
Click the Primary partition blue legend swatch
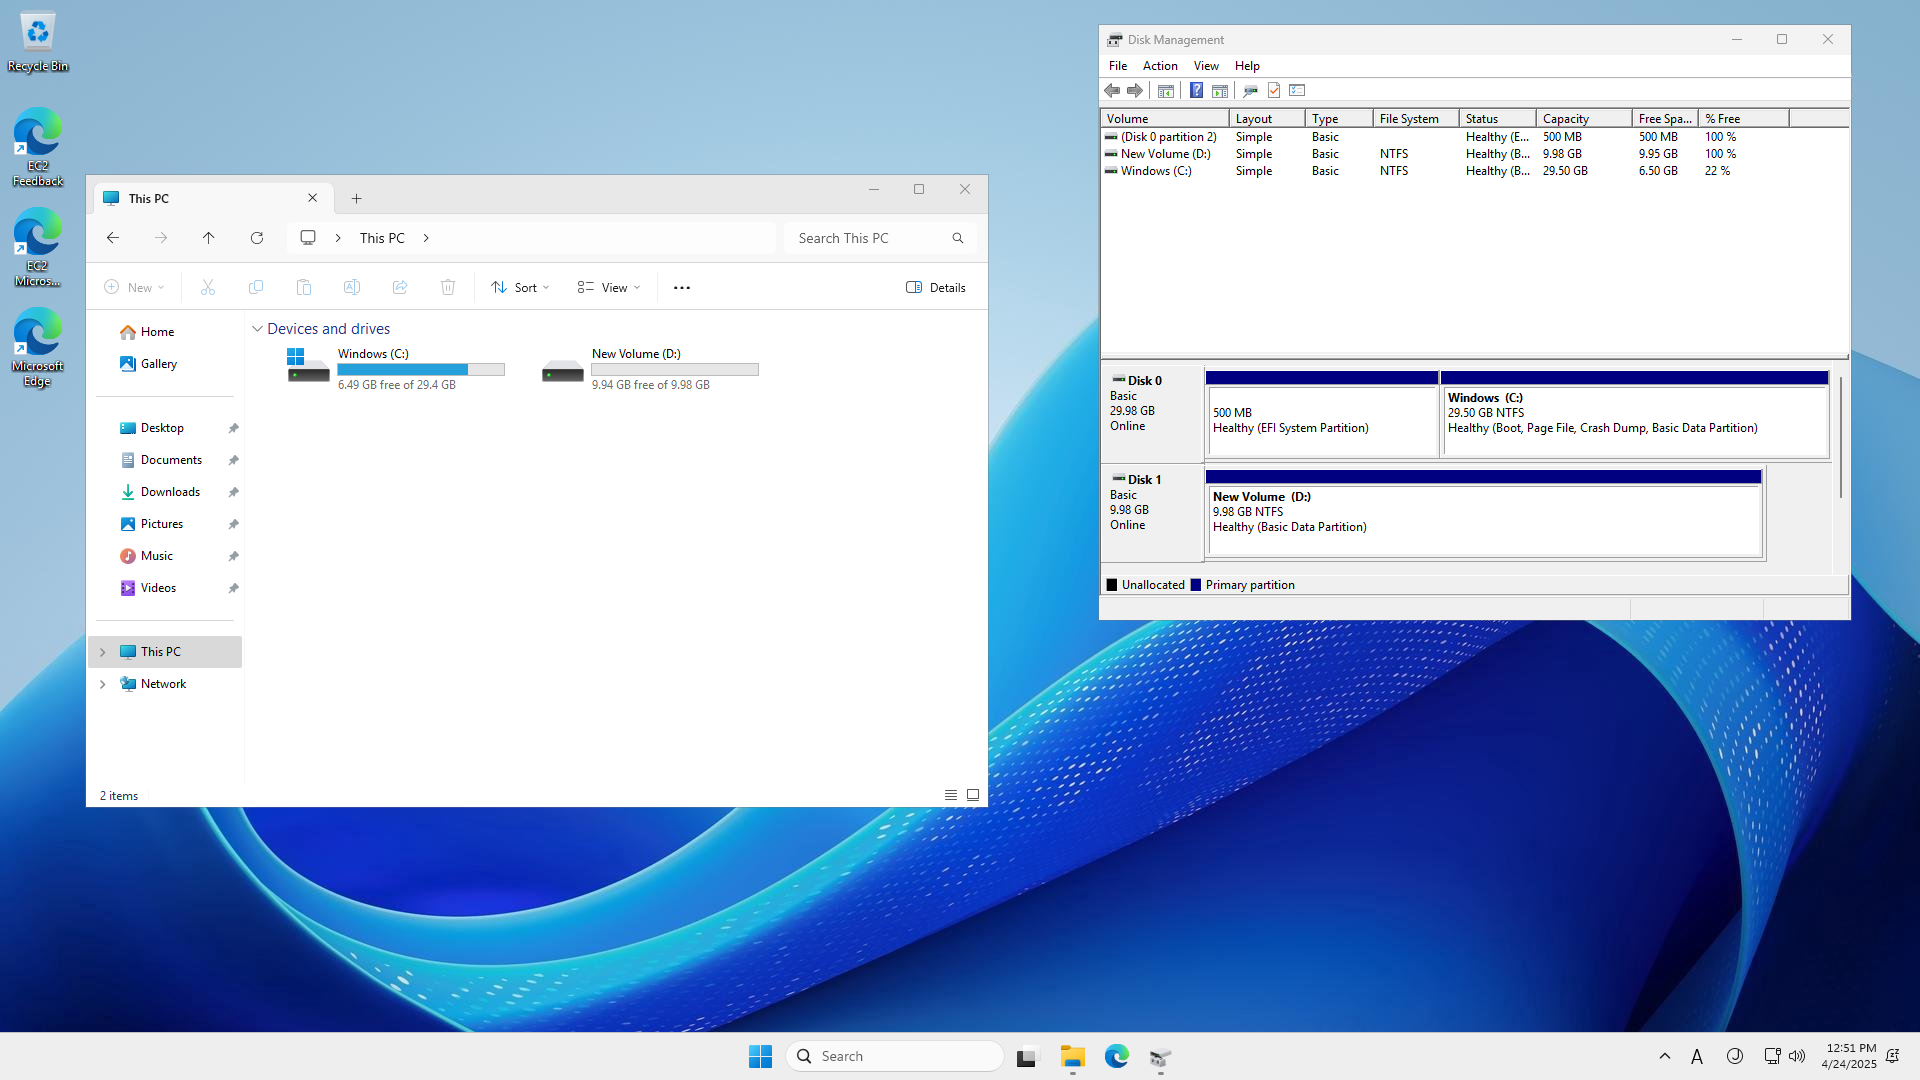point(1196,585)
